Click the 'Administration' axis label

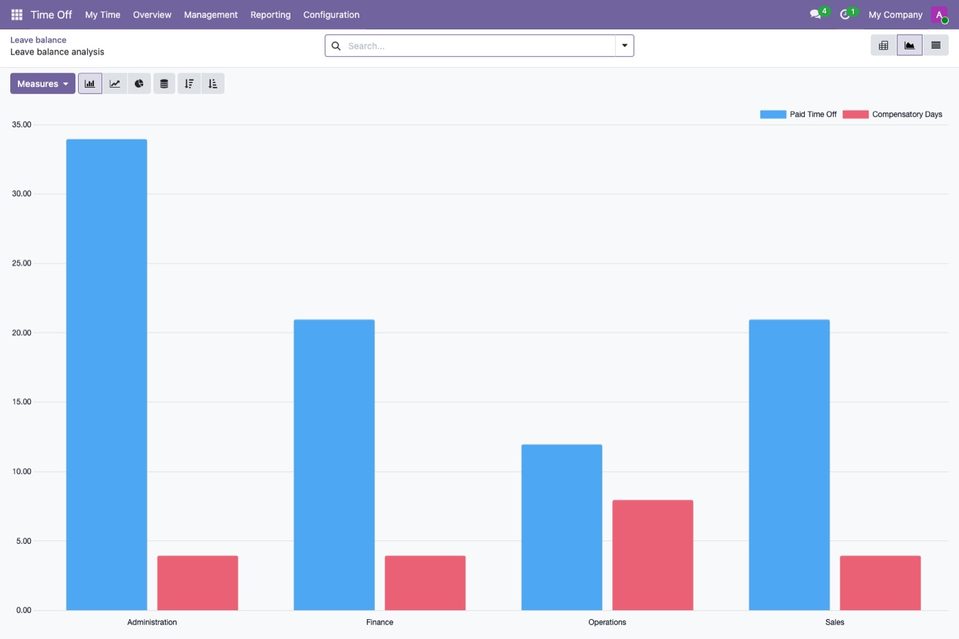152,622
